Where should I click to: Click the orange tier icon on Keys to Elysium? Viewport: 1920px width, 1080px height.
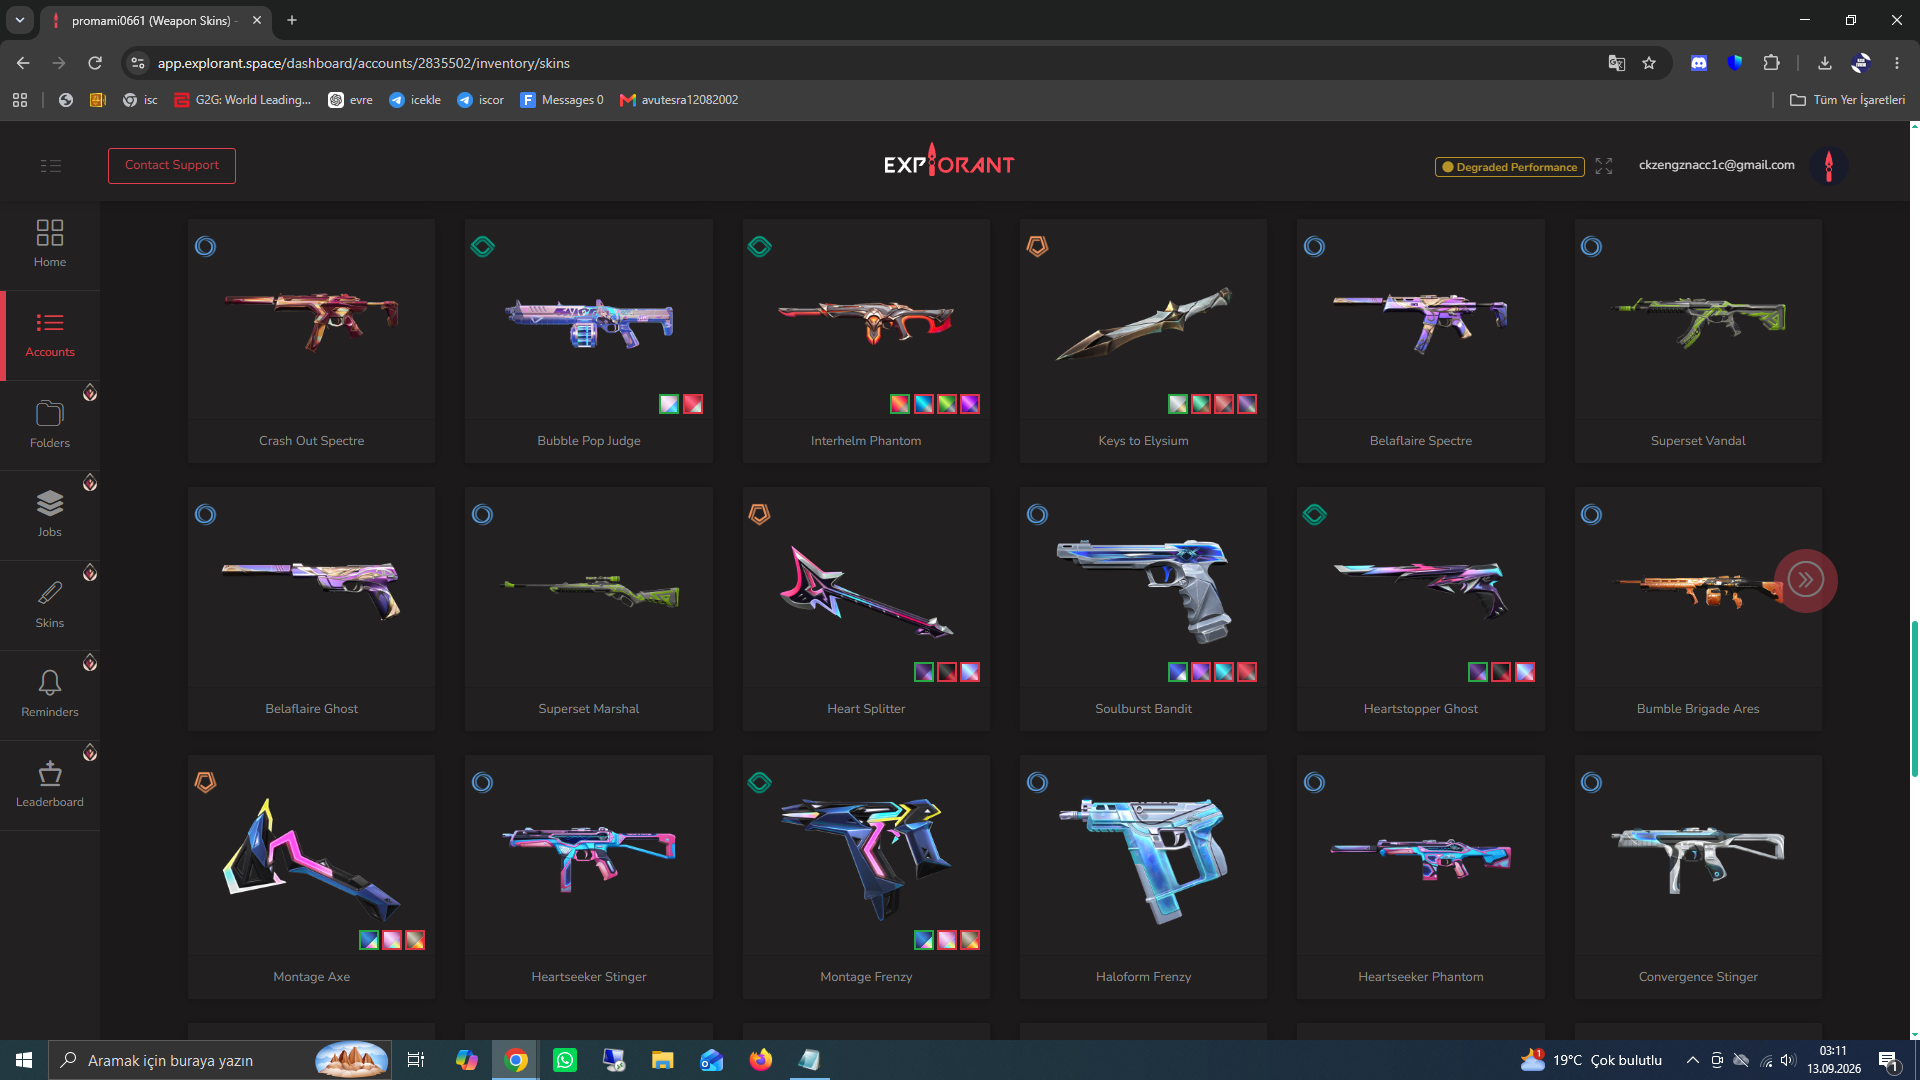tap(1037, 246)
